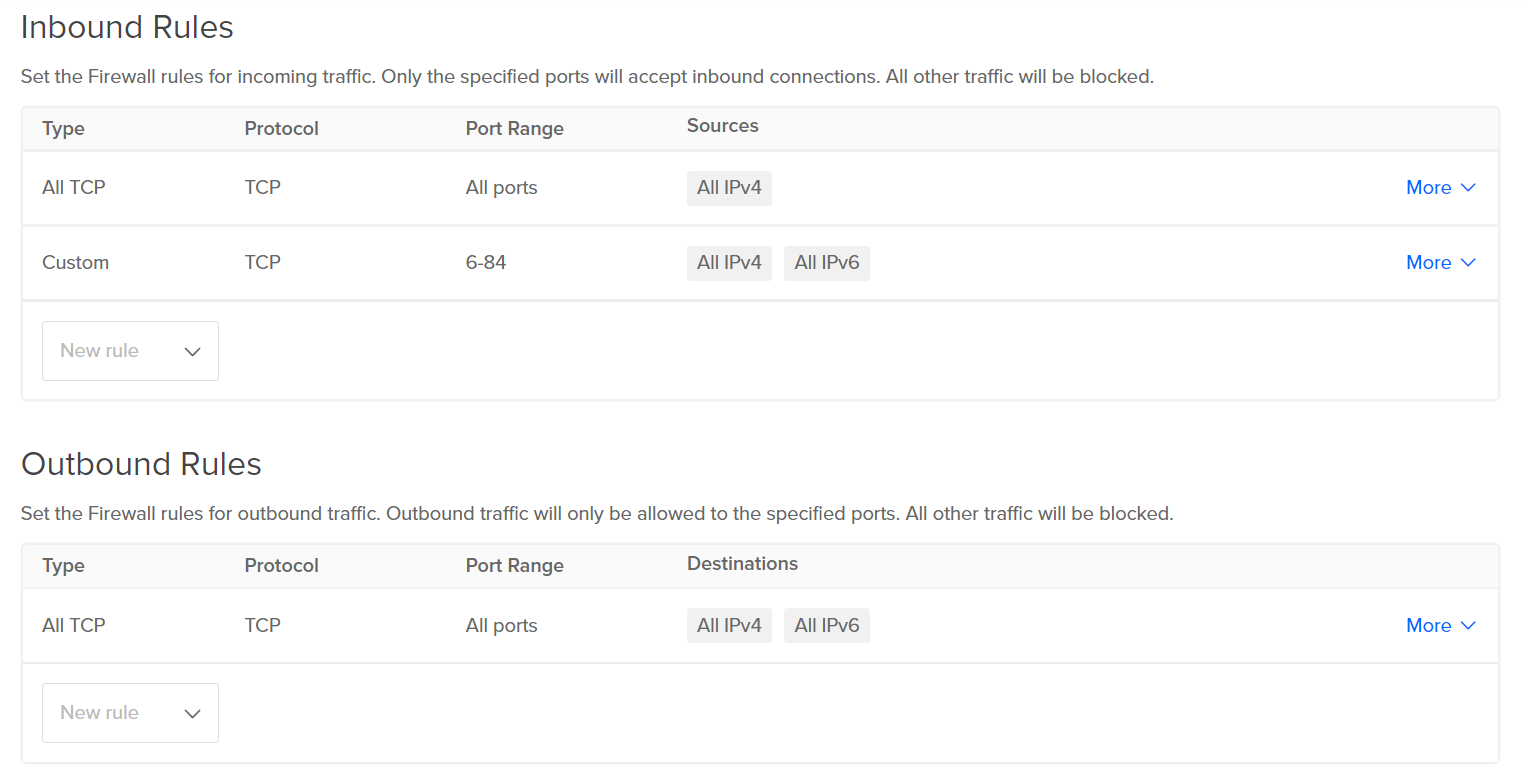Click the Destinations column header
Image resolution: width=1528 pixels, height=780 pixels.
coord(742,564)
